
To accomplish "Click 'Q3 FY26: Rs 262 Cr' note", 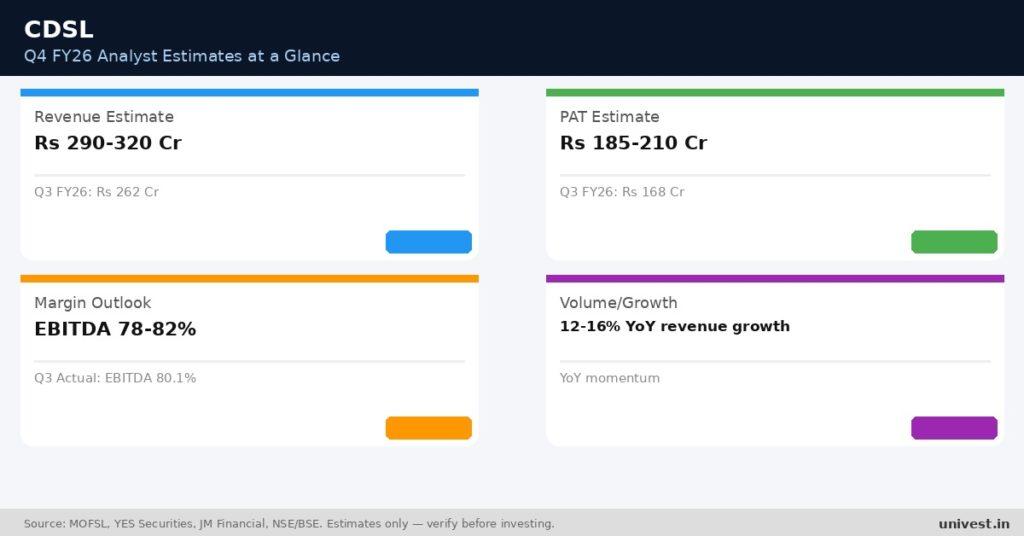I will [96, 192].
